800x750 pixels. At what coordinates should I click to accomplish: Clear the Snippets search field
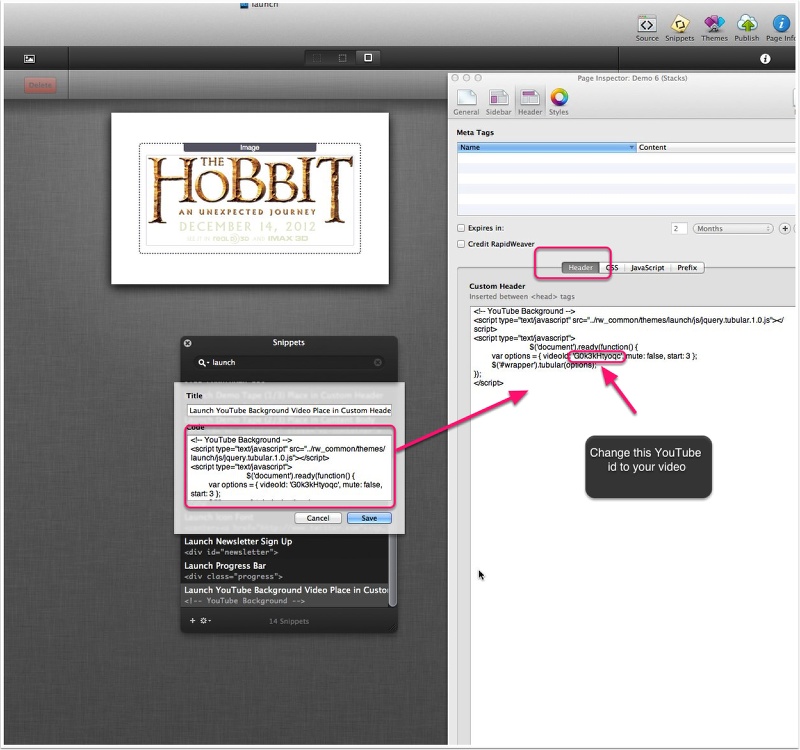point(378,363)
